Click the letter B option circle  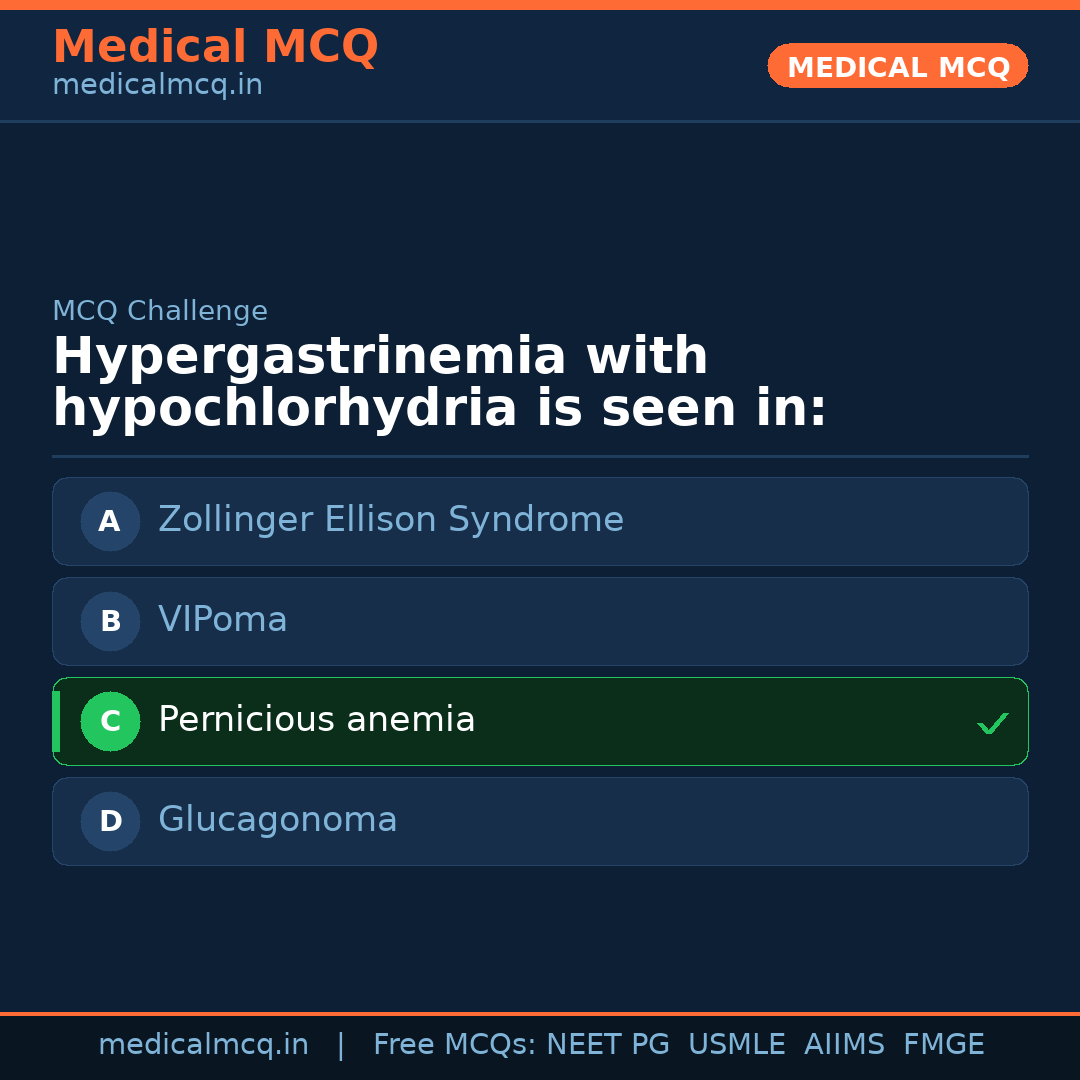click(110, 621)
